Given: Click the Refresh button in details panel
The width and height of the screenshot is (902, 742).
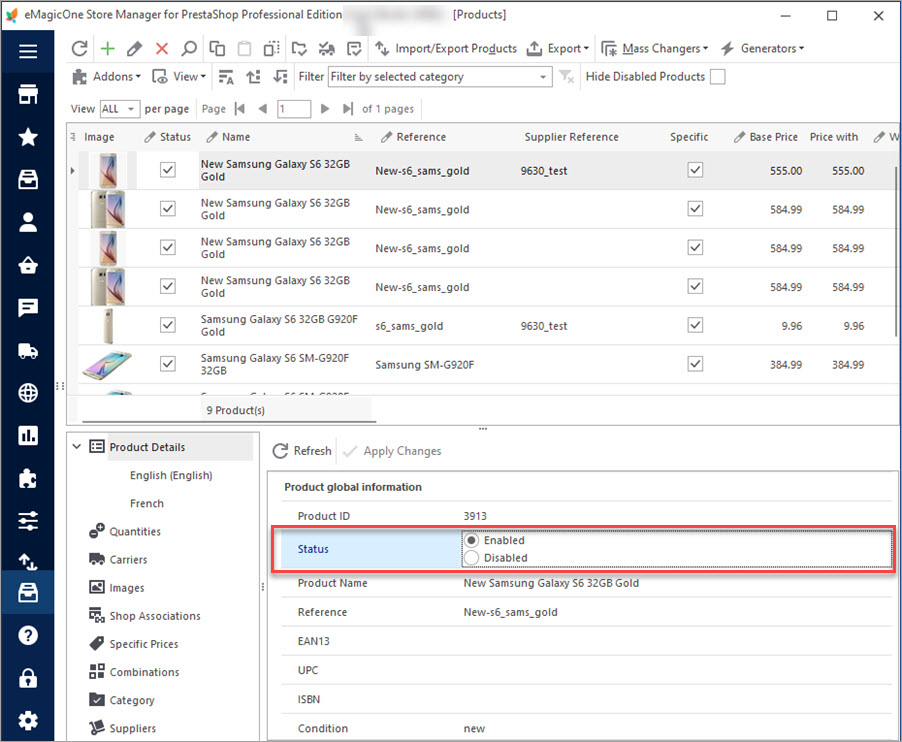Looking at the screenshot, I should coord(302,451).
